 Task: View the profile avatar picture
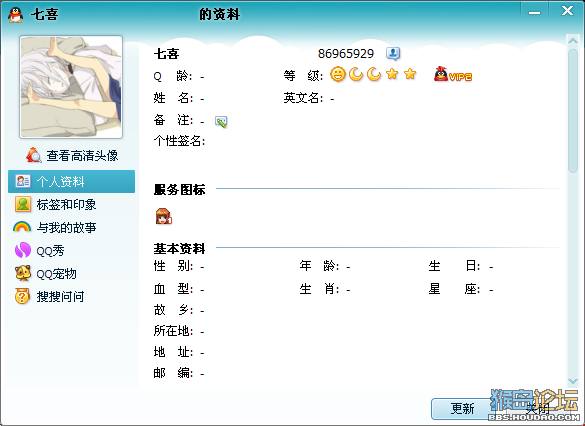click(71, 87)
